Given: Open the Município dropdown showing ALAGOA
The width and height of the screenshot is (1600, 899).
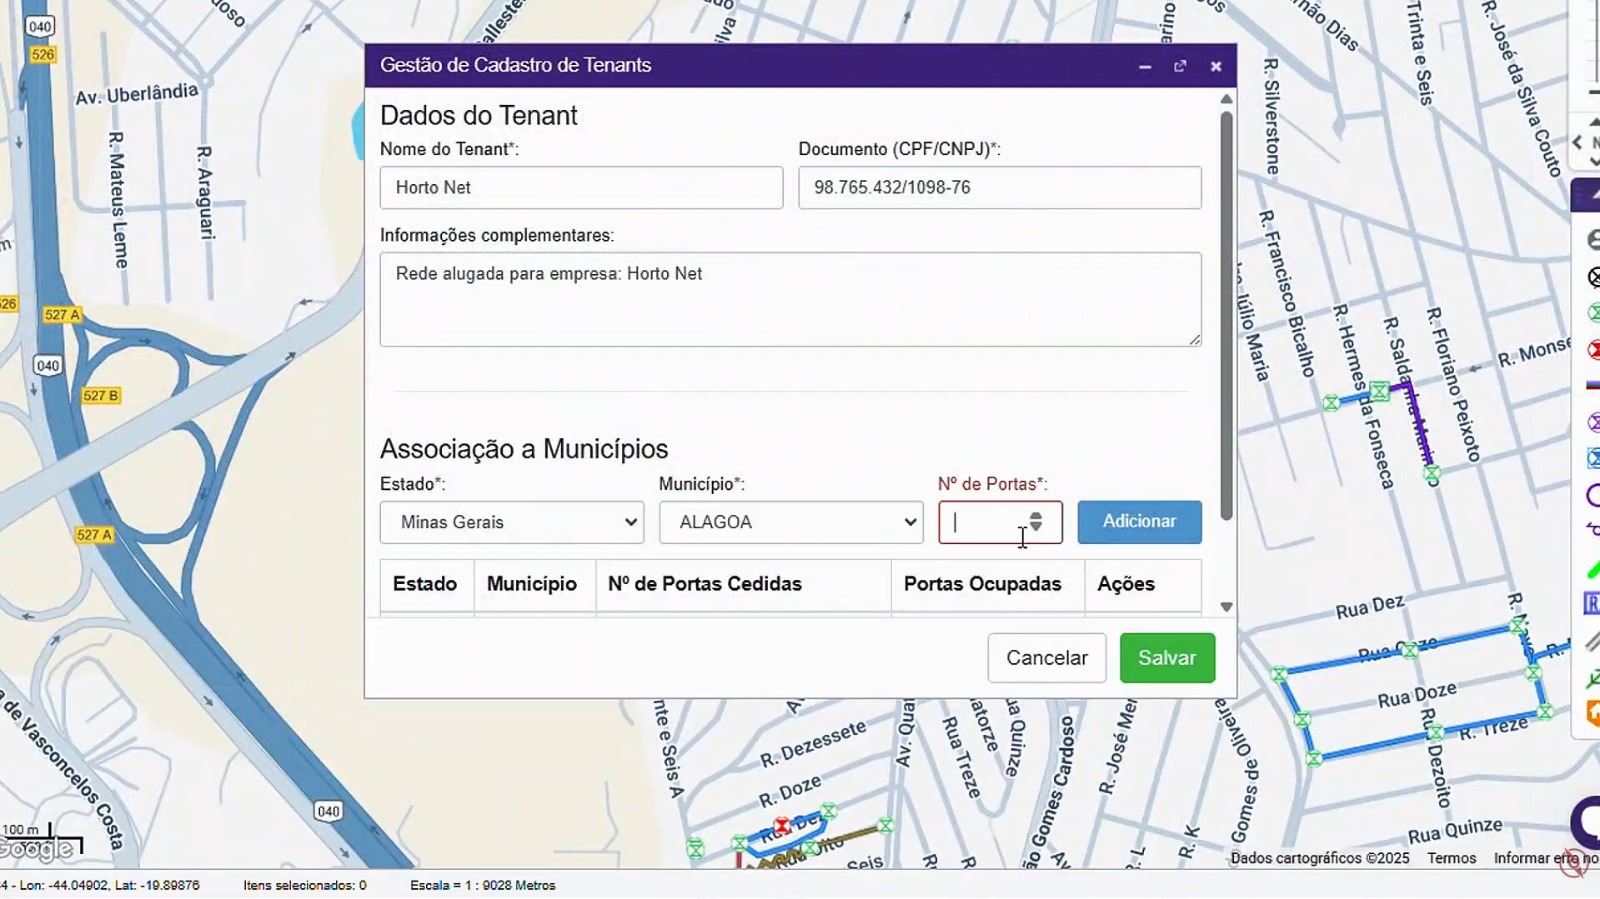Looking at the screenshot, I should point(791,522).
